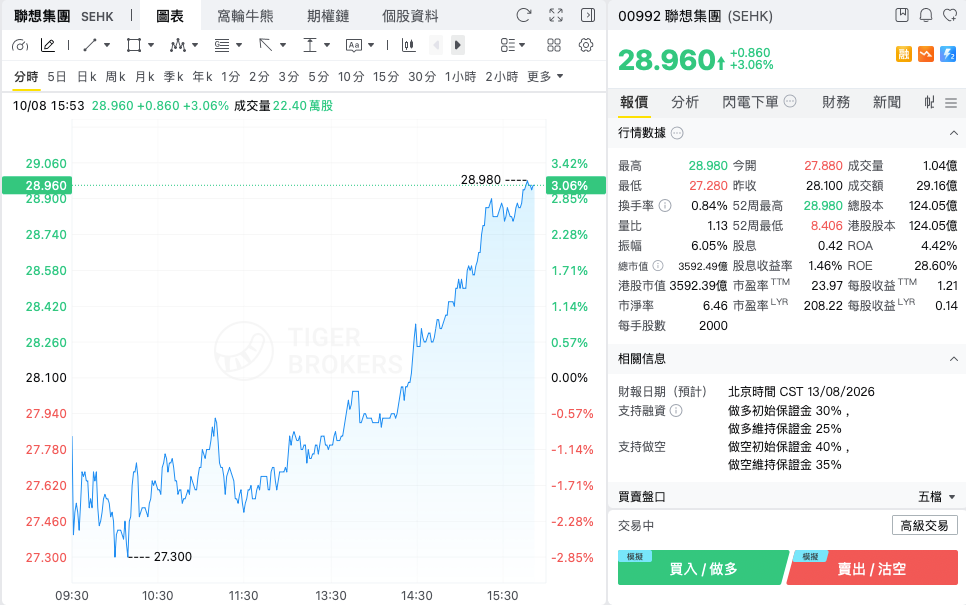Image resolution: width=966 pixels, height=605 pixels.
Task: Set a price alert with bell icon
Action: [x=926, y=15]
